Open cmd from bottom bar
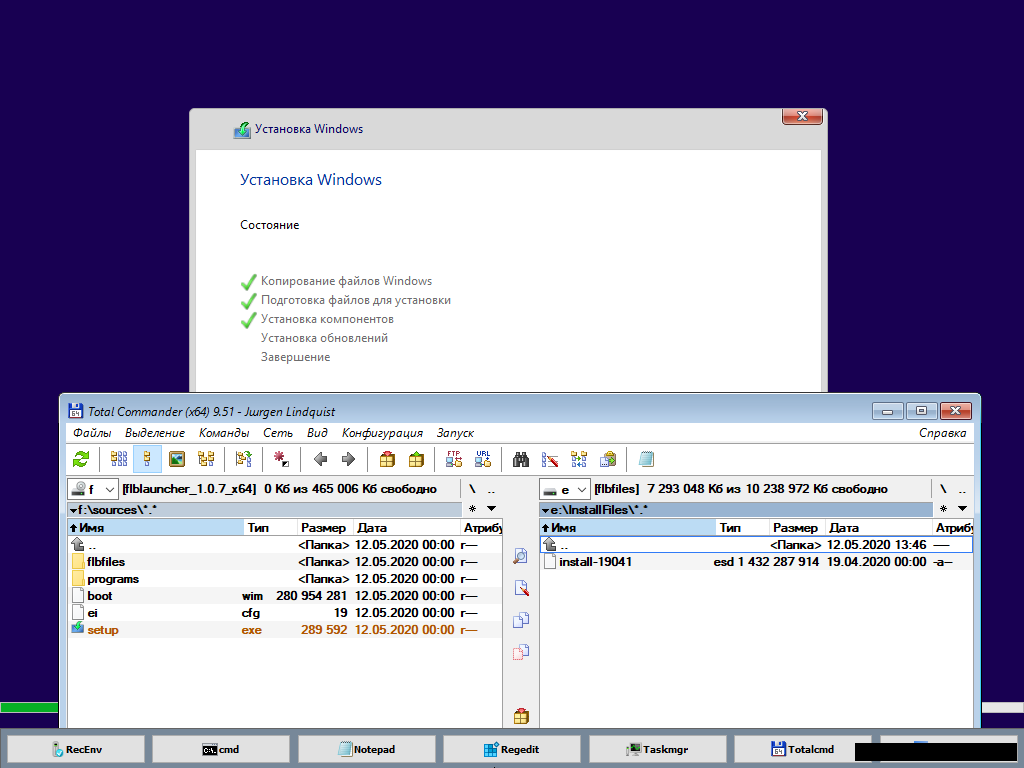This screenshot has width=1024, height=768. pyautogui.click(x=221, y=750)
